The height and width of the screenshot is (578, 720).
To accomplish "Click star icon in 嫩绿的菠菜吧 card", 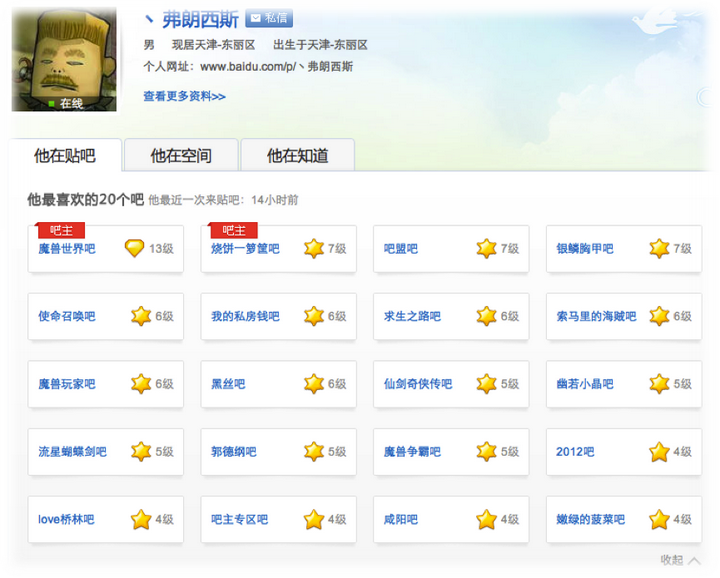I will [x=659, y=519].
